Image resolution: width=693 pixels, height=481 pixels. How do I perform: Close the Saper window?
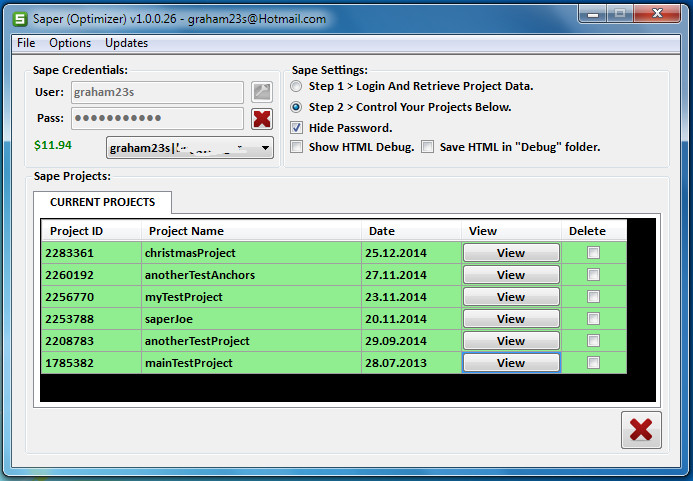(x=657, y=14)
